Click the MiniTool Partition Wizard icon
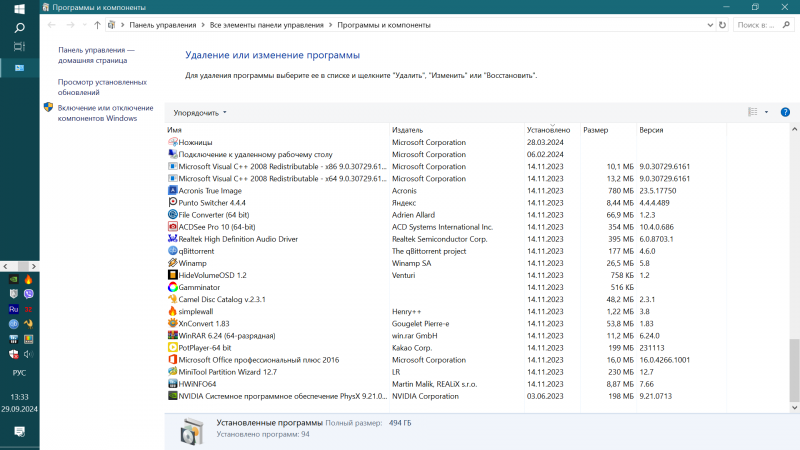 172,371
